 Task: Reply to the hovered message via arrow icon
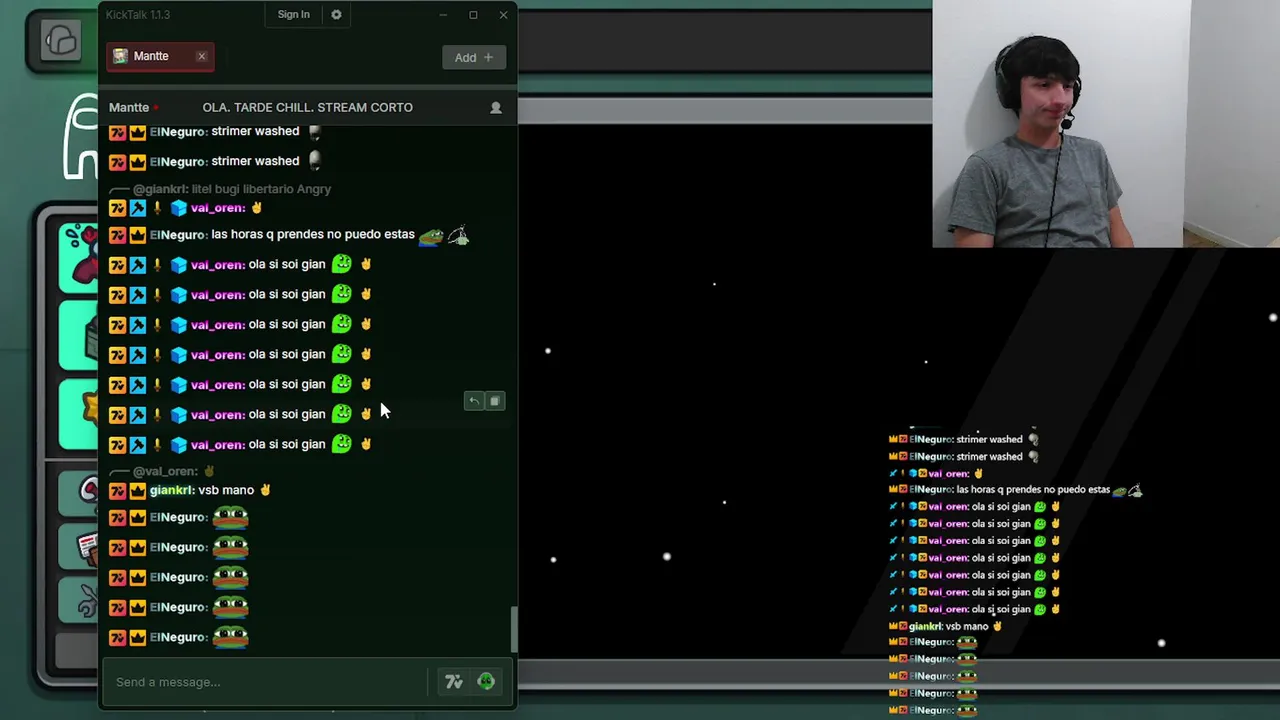[474, 401]
